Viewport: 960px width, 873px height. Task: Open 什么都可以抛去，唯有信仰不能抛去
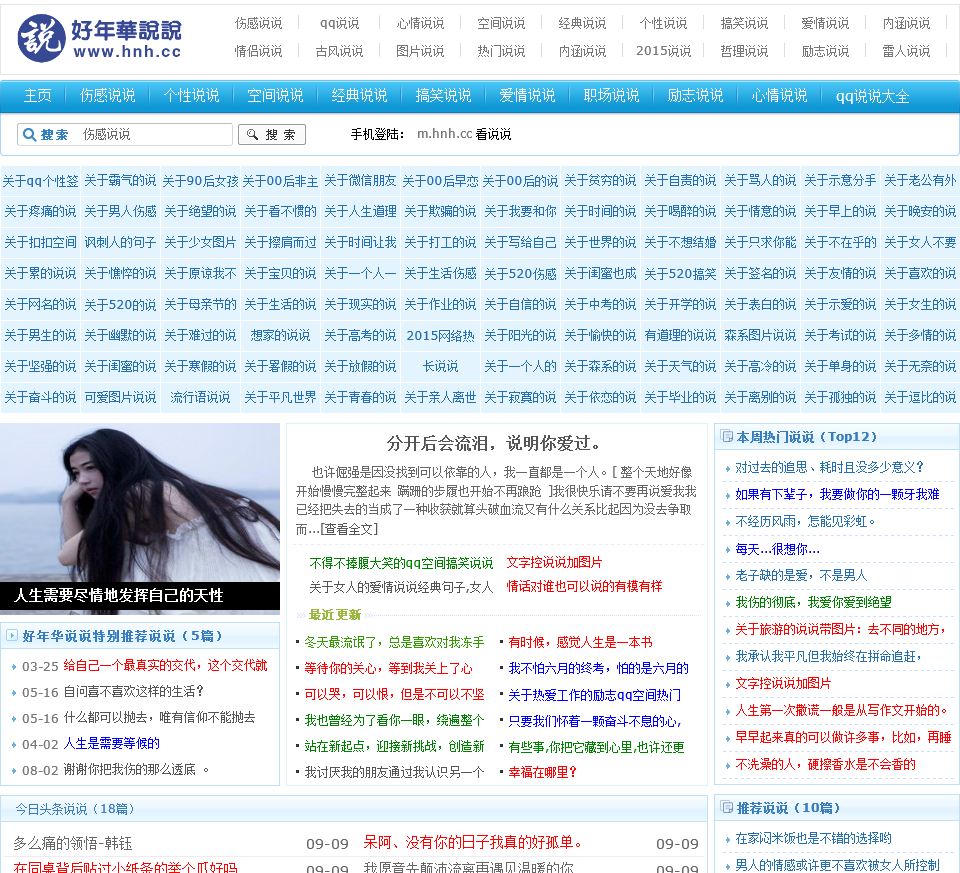click(x=159, y=718)
